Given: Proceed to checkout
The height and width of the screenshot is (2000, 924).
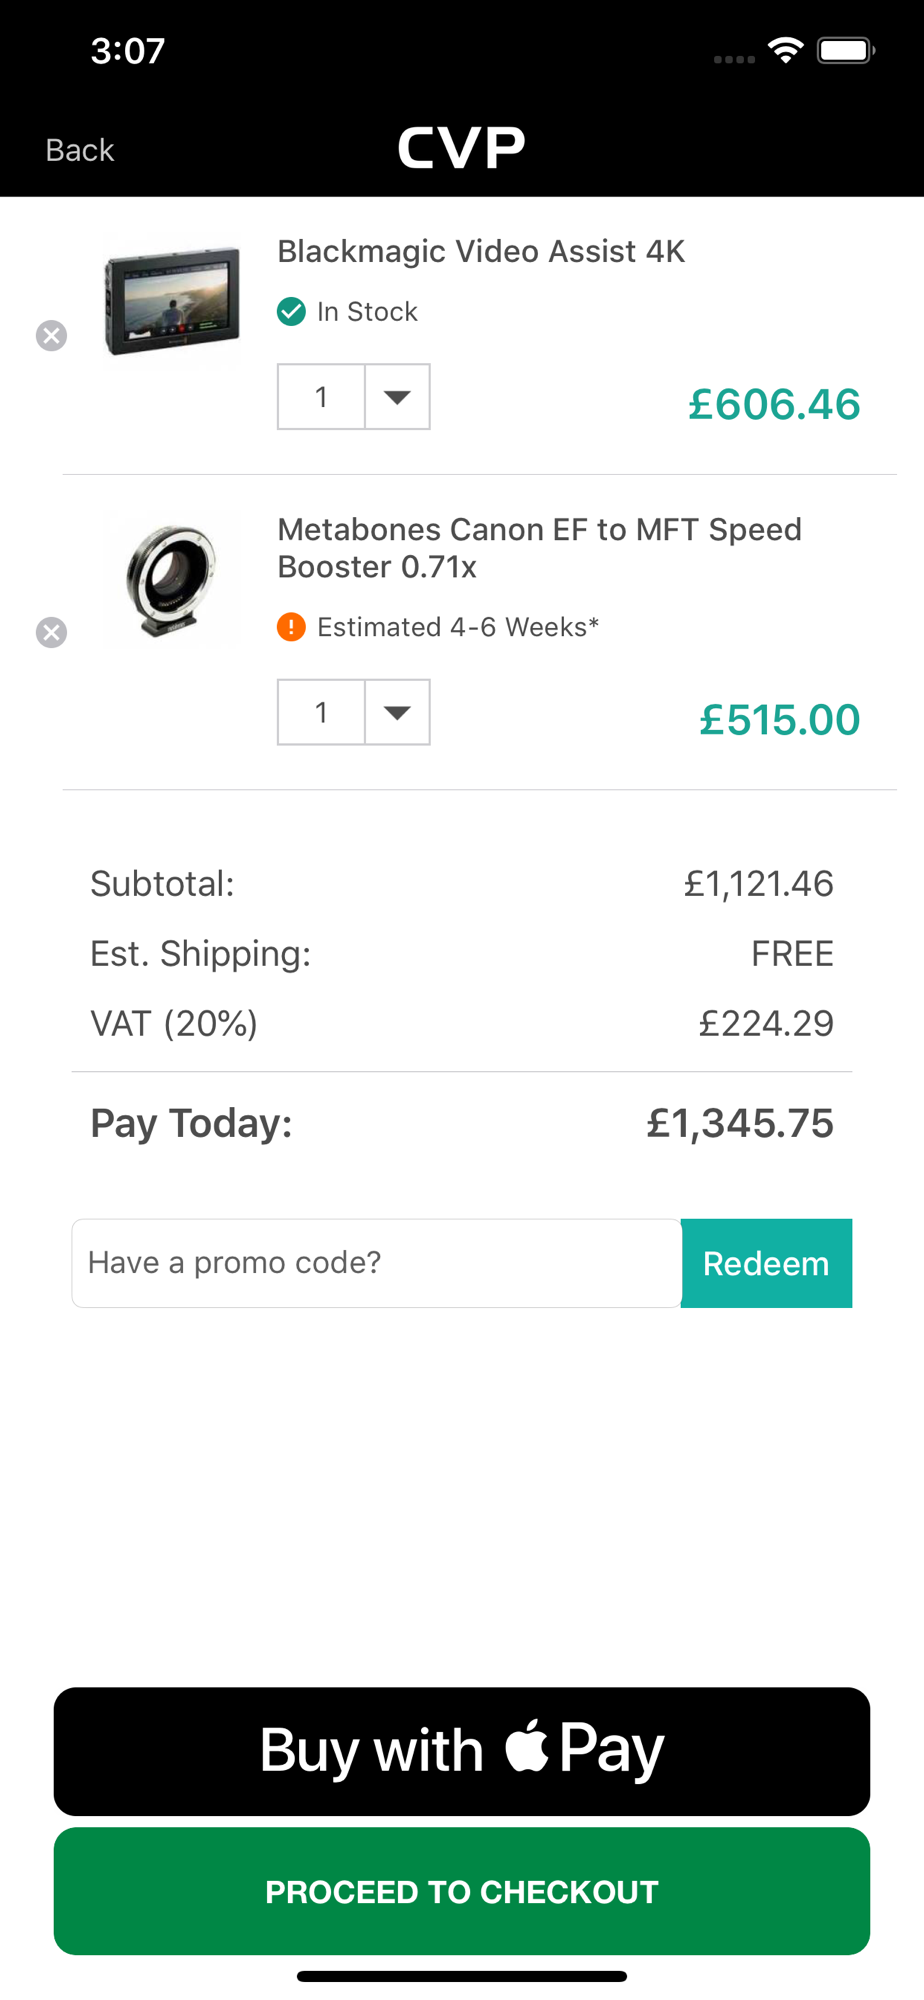Looking at the screenshot, I should (x=462, y=1891).
